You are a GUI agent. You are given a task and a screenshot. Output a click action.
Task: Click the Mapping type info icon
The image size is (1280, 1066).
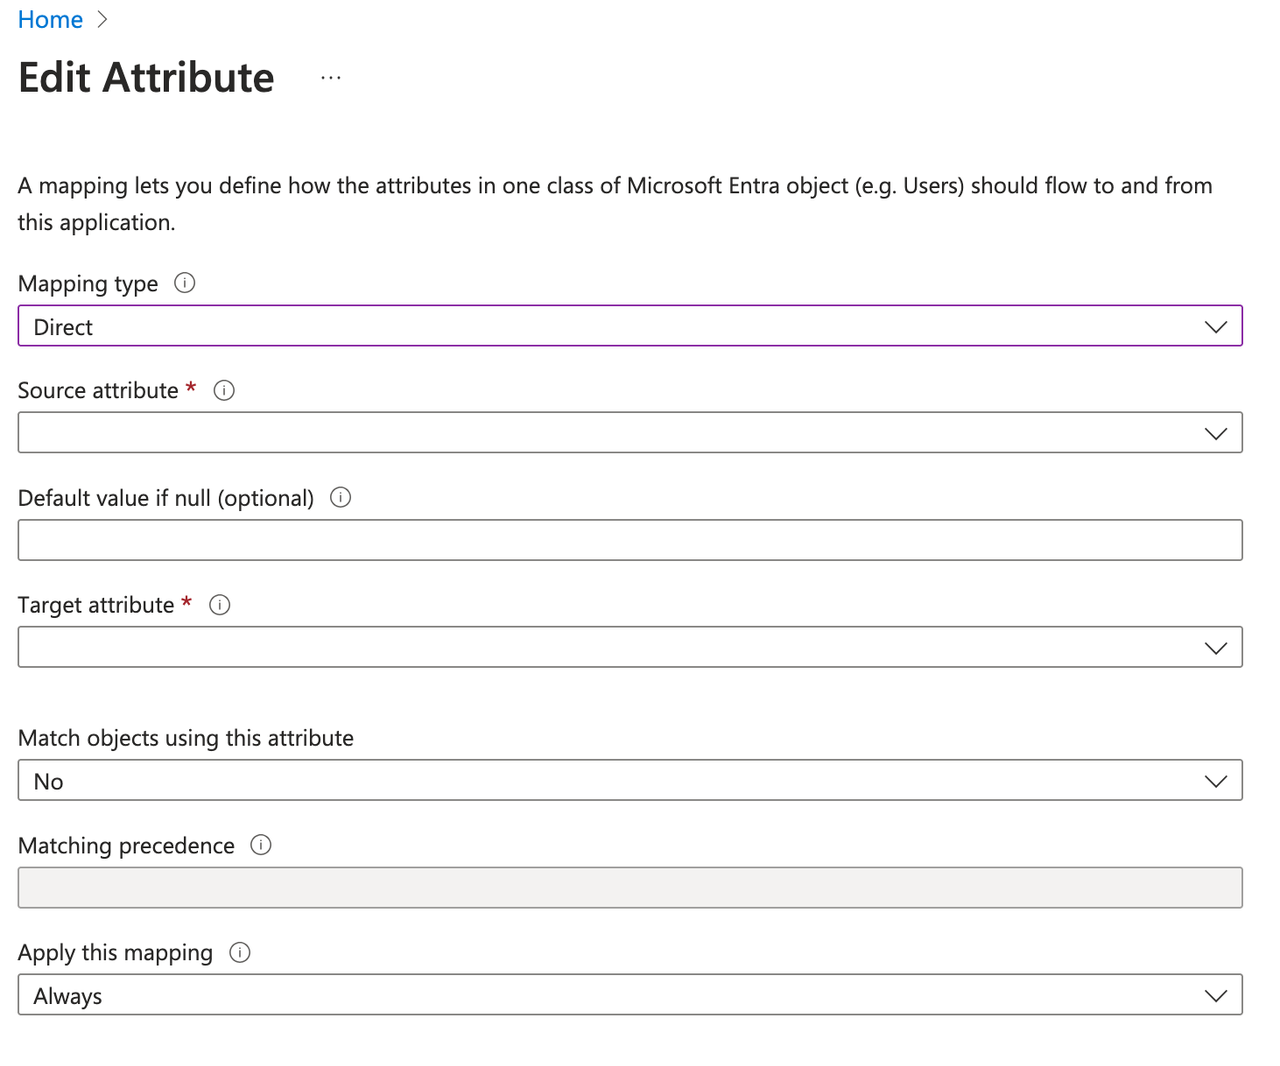tap(184, 283)
